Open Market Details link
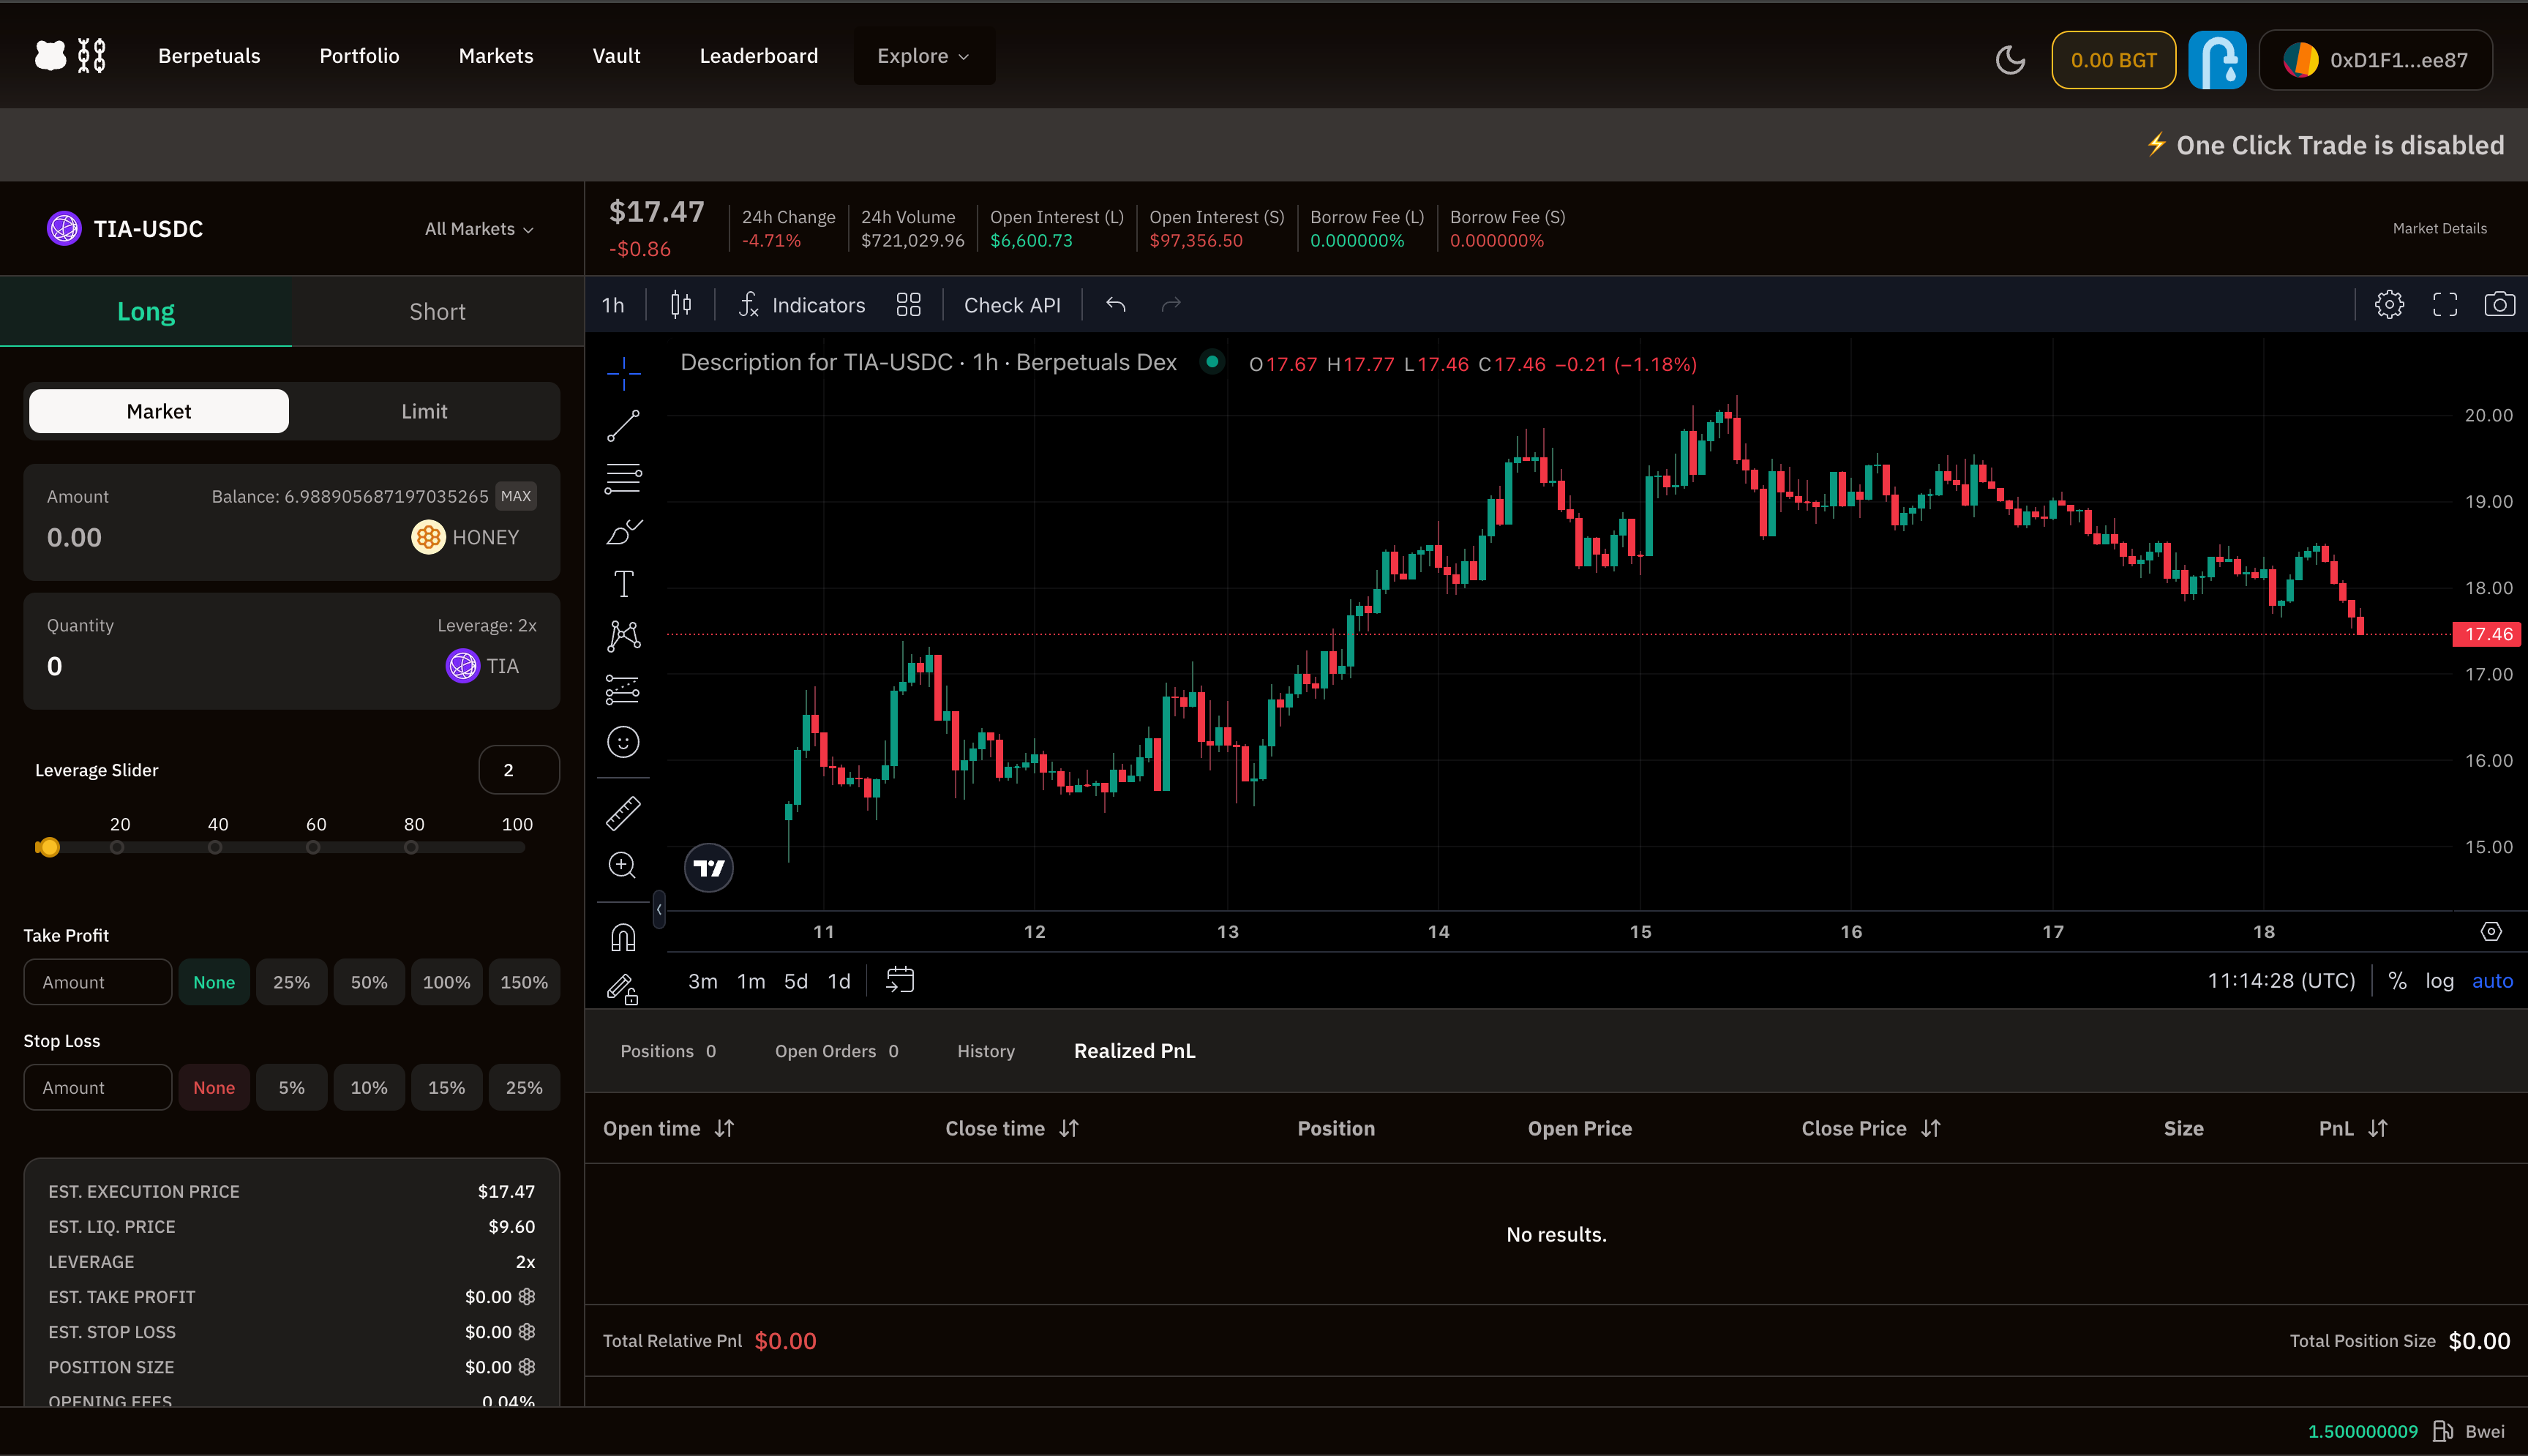Viewport: 2528px width, 1456px height. click(2439, 229)
